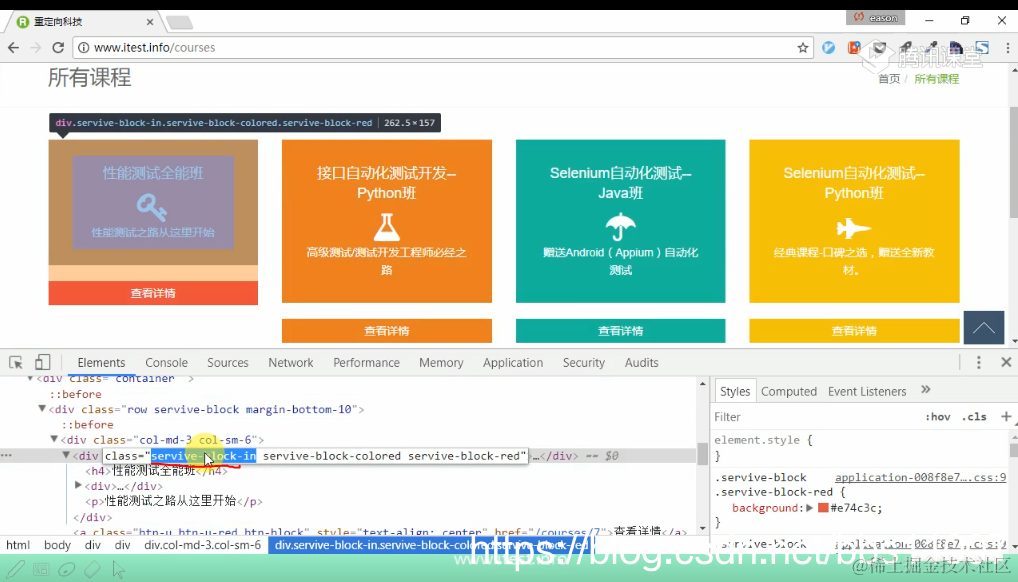This screenshot has height=582, width=1018.
Task: Toggle the device toolbar in DevTools
Action: tap(42, 362)
